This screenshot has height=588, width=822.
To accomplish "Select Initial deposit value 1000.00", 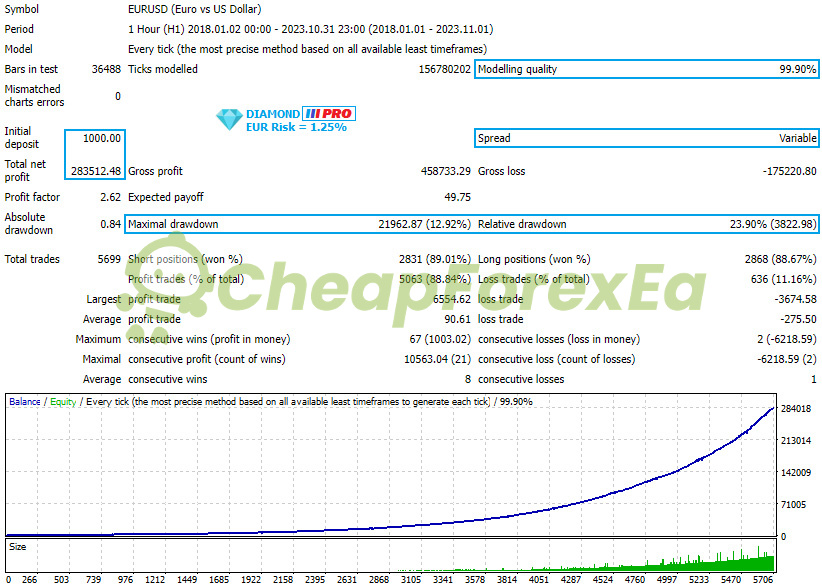I will click(x=102, y=138).
